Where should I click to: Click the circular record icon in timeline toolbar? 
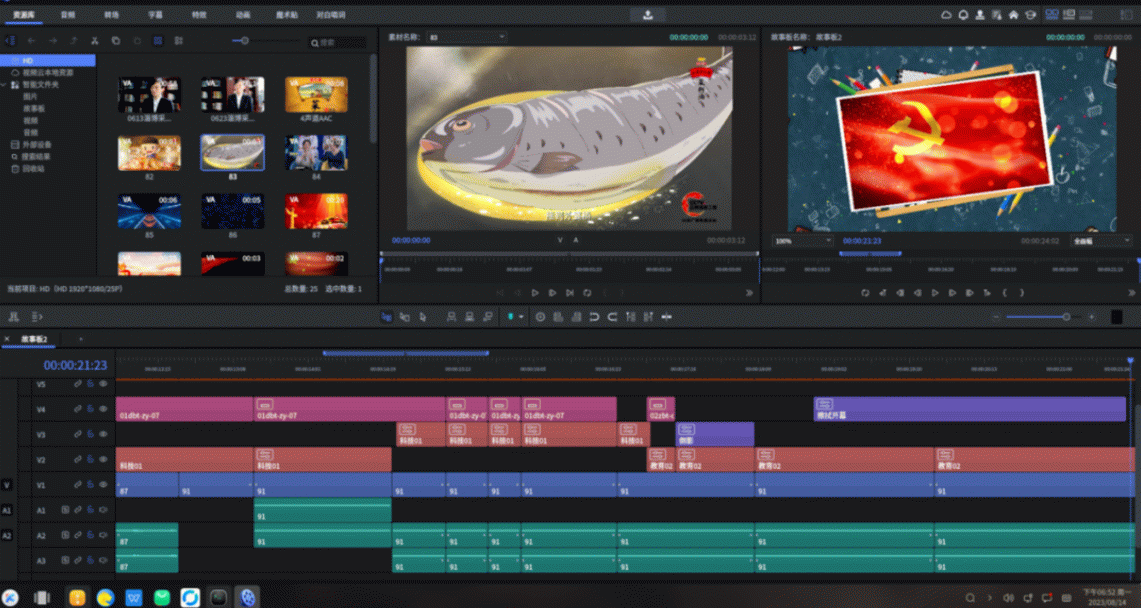[540, 317]
